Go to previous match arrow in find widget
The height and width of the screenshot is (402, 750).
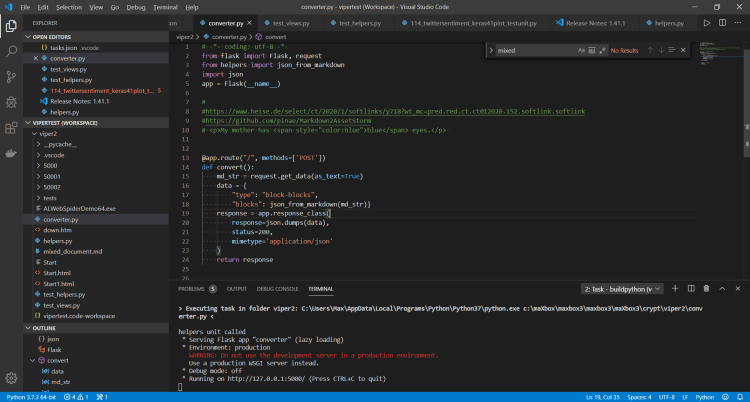650,50
